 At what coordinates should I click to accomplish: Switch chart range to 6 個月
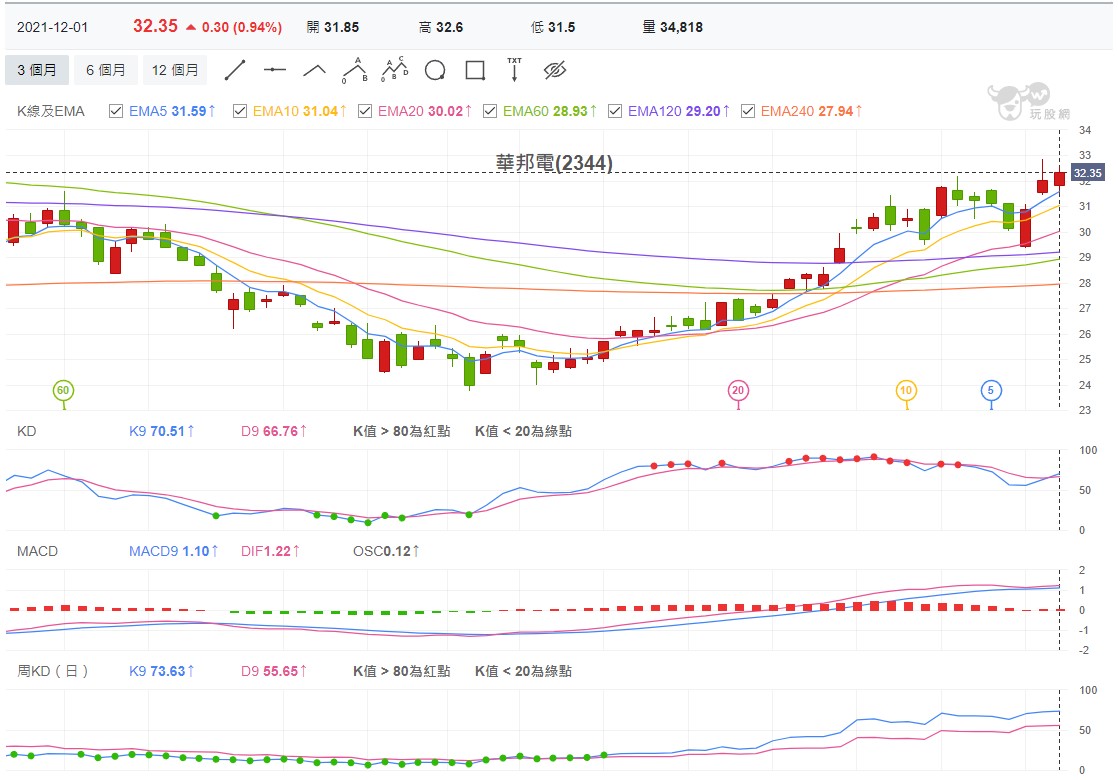tap(106, 70)
